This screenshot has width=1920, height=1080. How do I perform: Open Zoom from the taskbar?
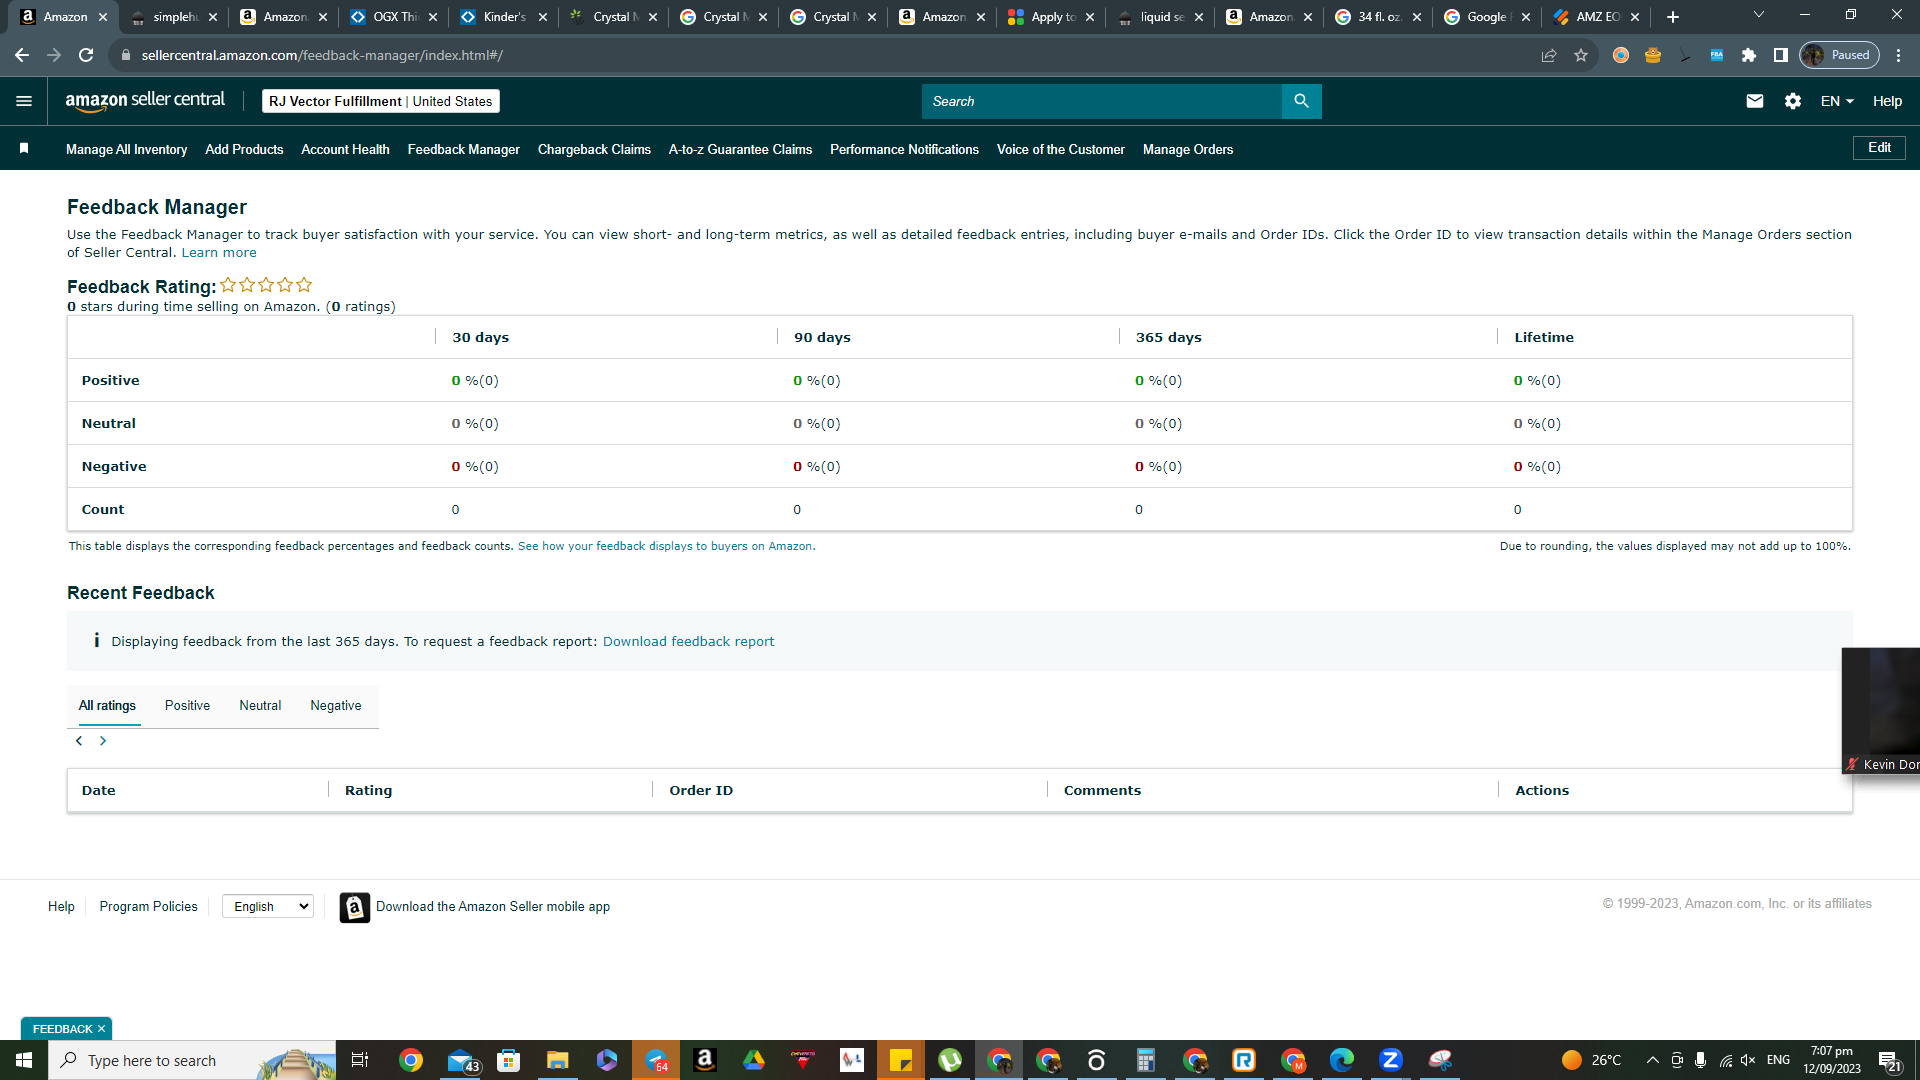pyautogui.click(x=1391, y=1060)
